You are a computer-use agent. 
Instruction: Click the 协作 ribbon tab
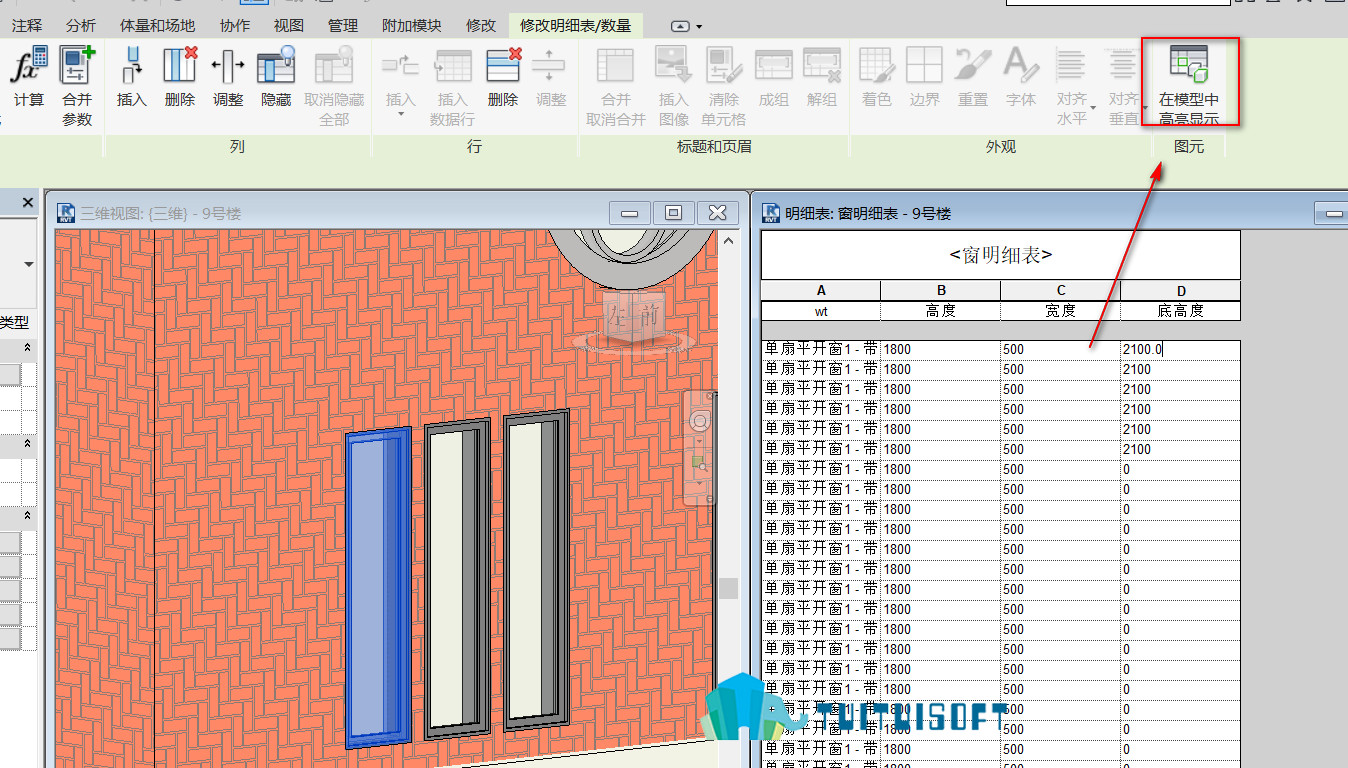tap(234, 25)
